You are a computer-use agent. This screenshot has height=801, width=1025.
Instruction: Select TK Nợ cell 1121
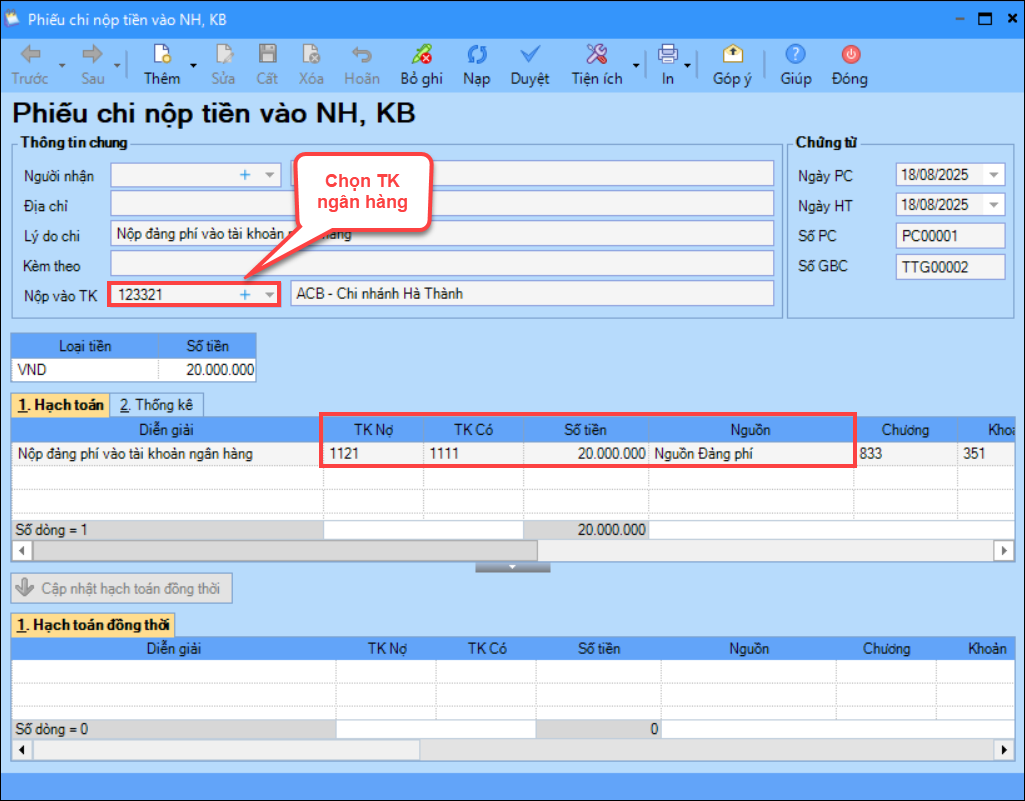pos(373,454)
